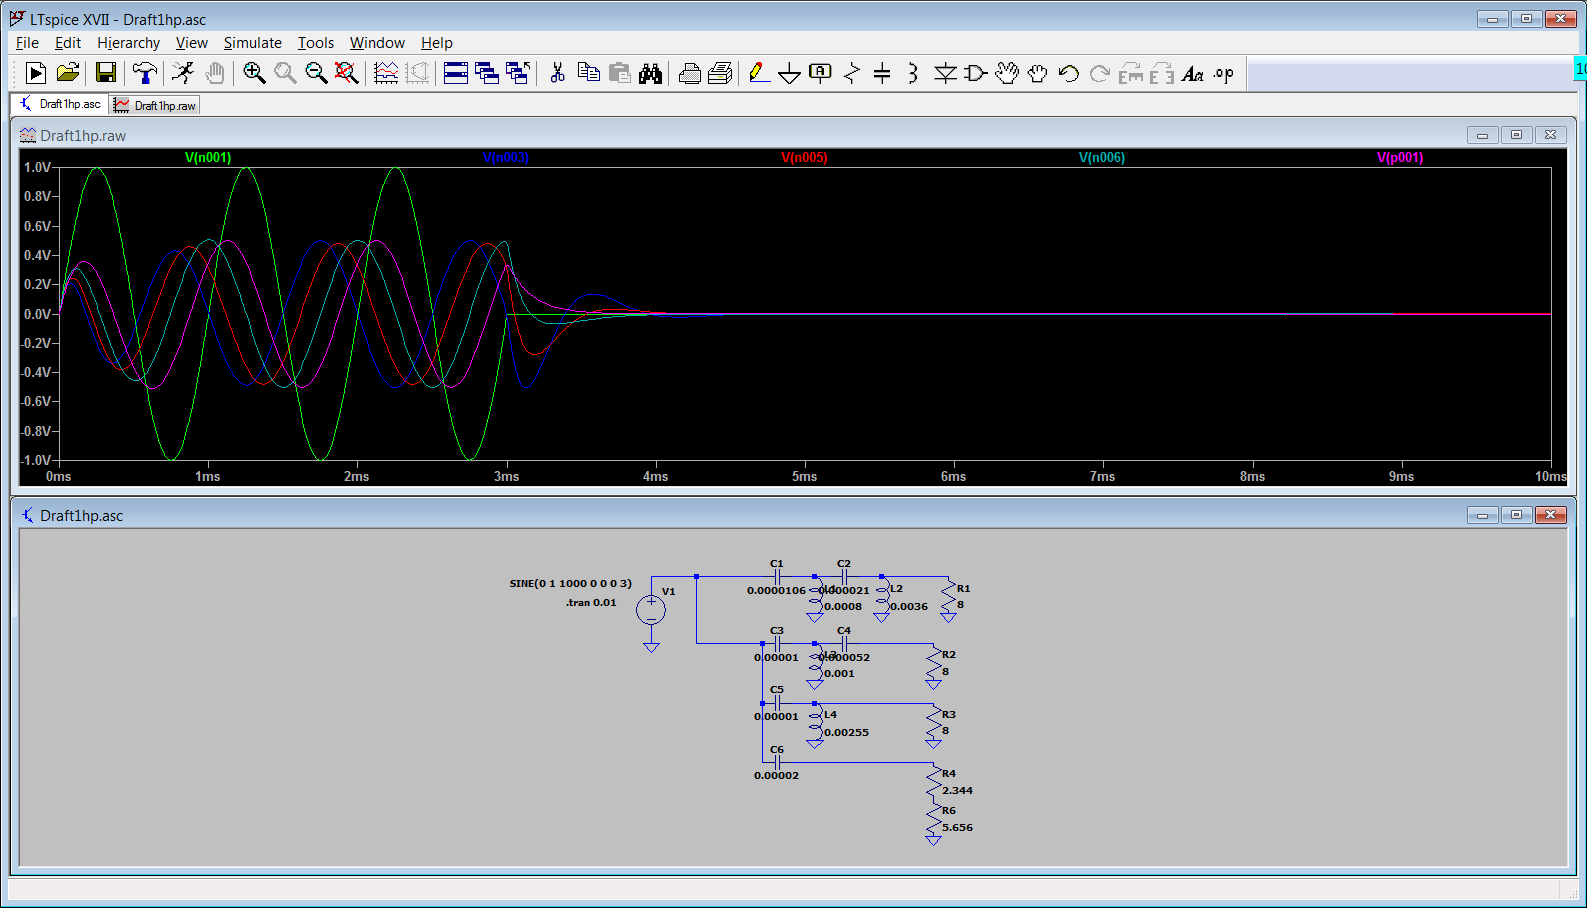Switch to the Draft1hp.asc tab
This screenshot has width=1587, height=908.
tap(59, 104)
